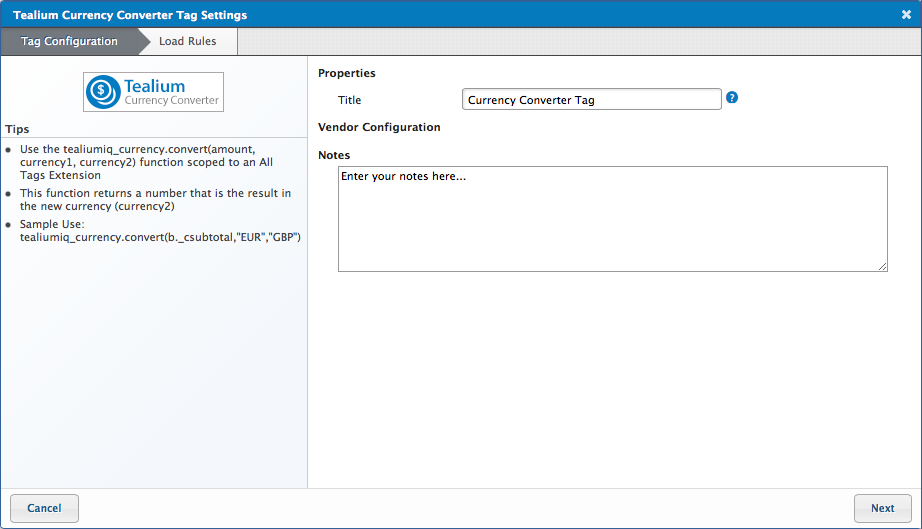Click inside the Notes text area
The height and width of the screenshot is (529, 922).
(x=612, y=218)
